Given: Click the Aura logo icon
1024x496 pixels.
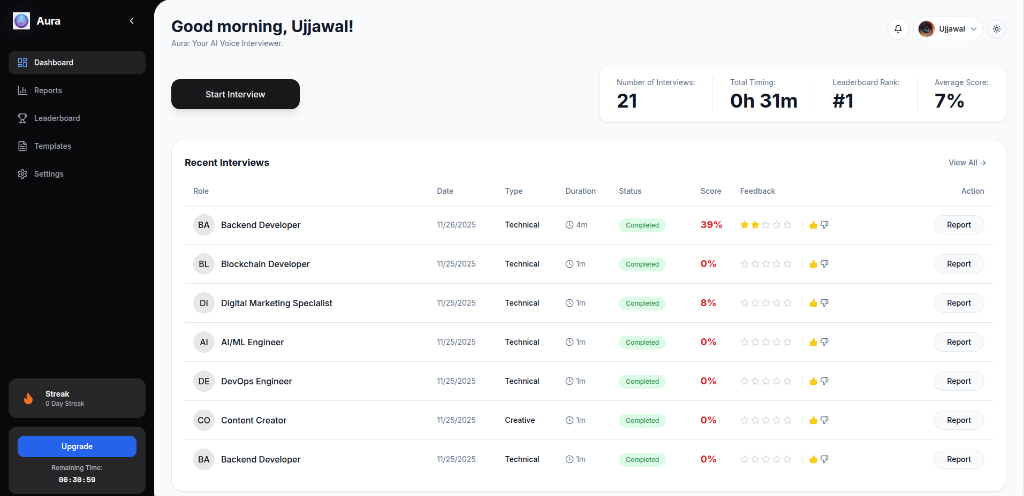Looking at the screenshot, I should pos(21,21).
